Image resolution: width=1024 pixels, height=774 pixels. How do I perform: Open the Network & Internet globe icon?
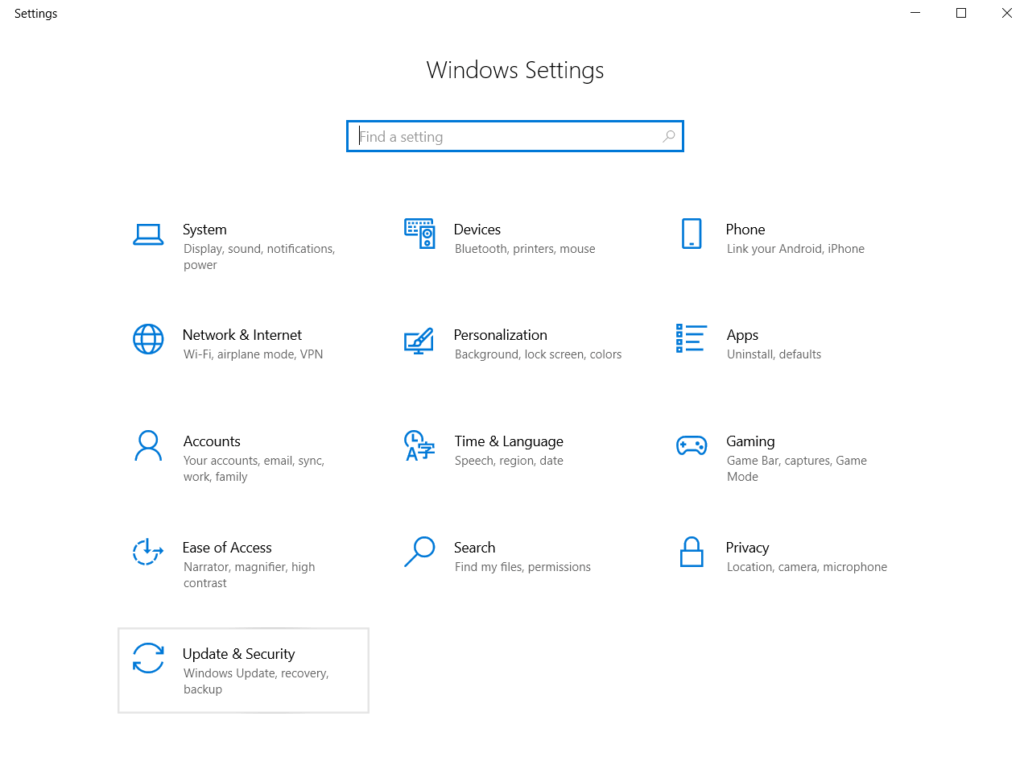148,339
